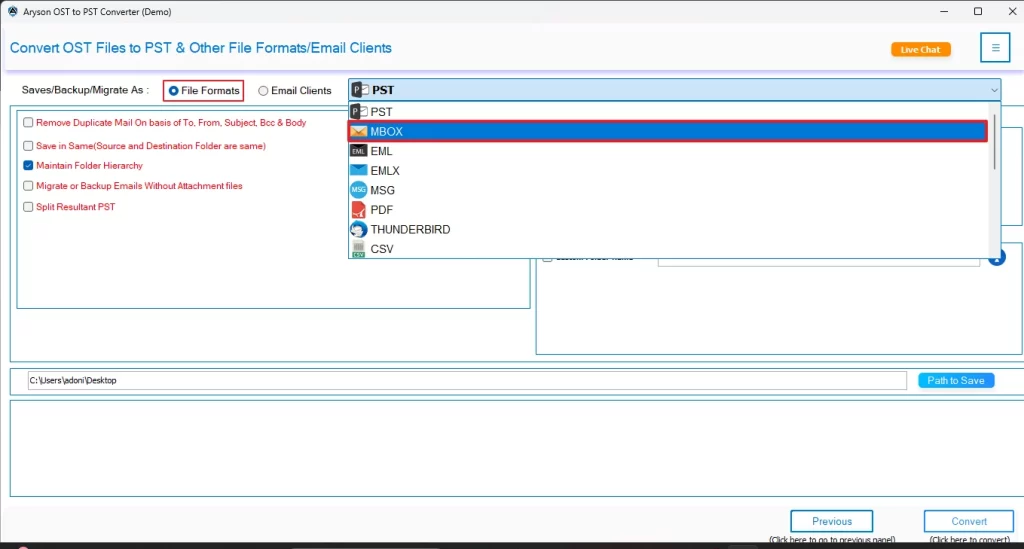Viewport: 1024px width, 549px height.
Task: Enable Migrate Emails Without Attachment files
Action: (28, 186)
